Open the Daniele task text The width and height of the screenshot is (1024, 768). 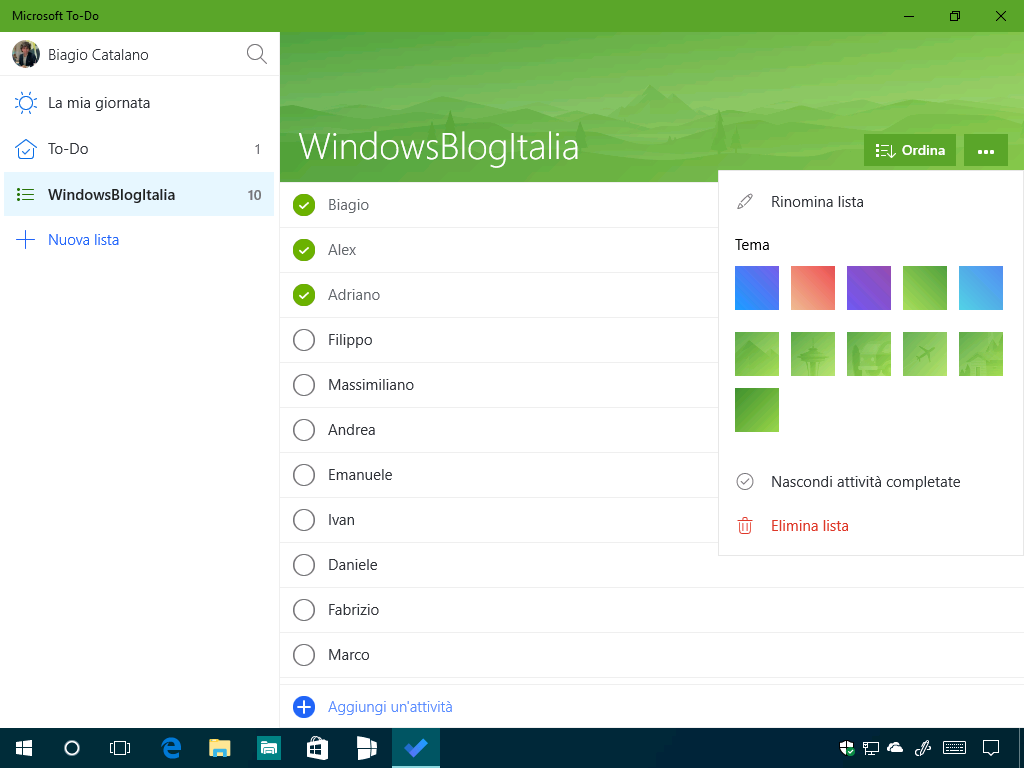coord(353,565)
